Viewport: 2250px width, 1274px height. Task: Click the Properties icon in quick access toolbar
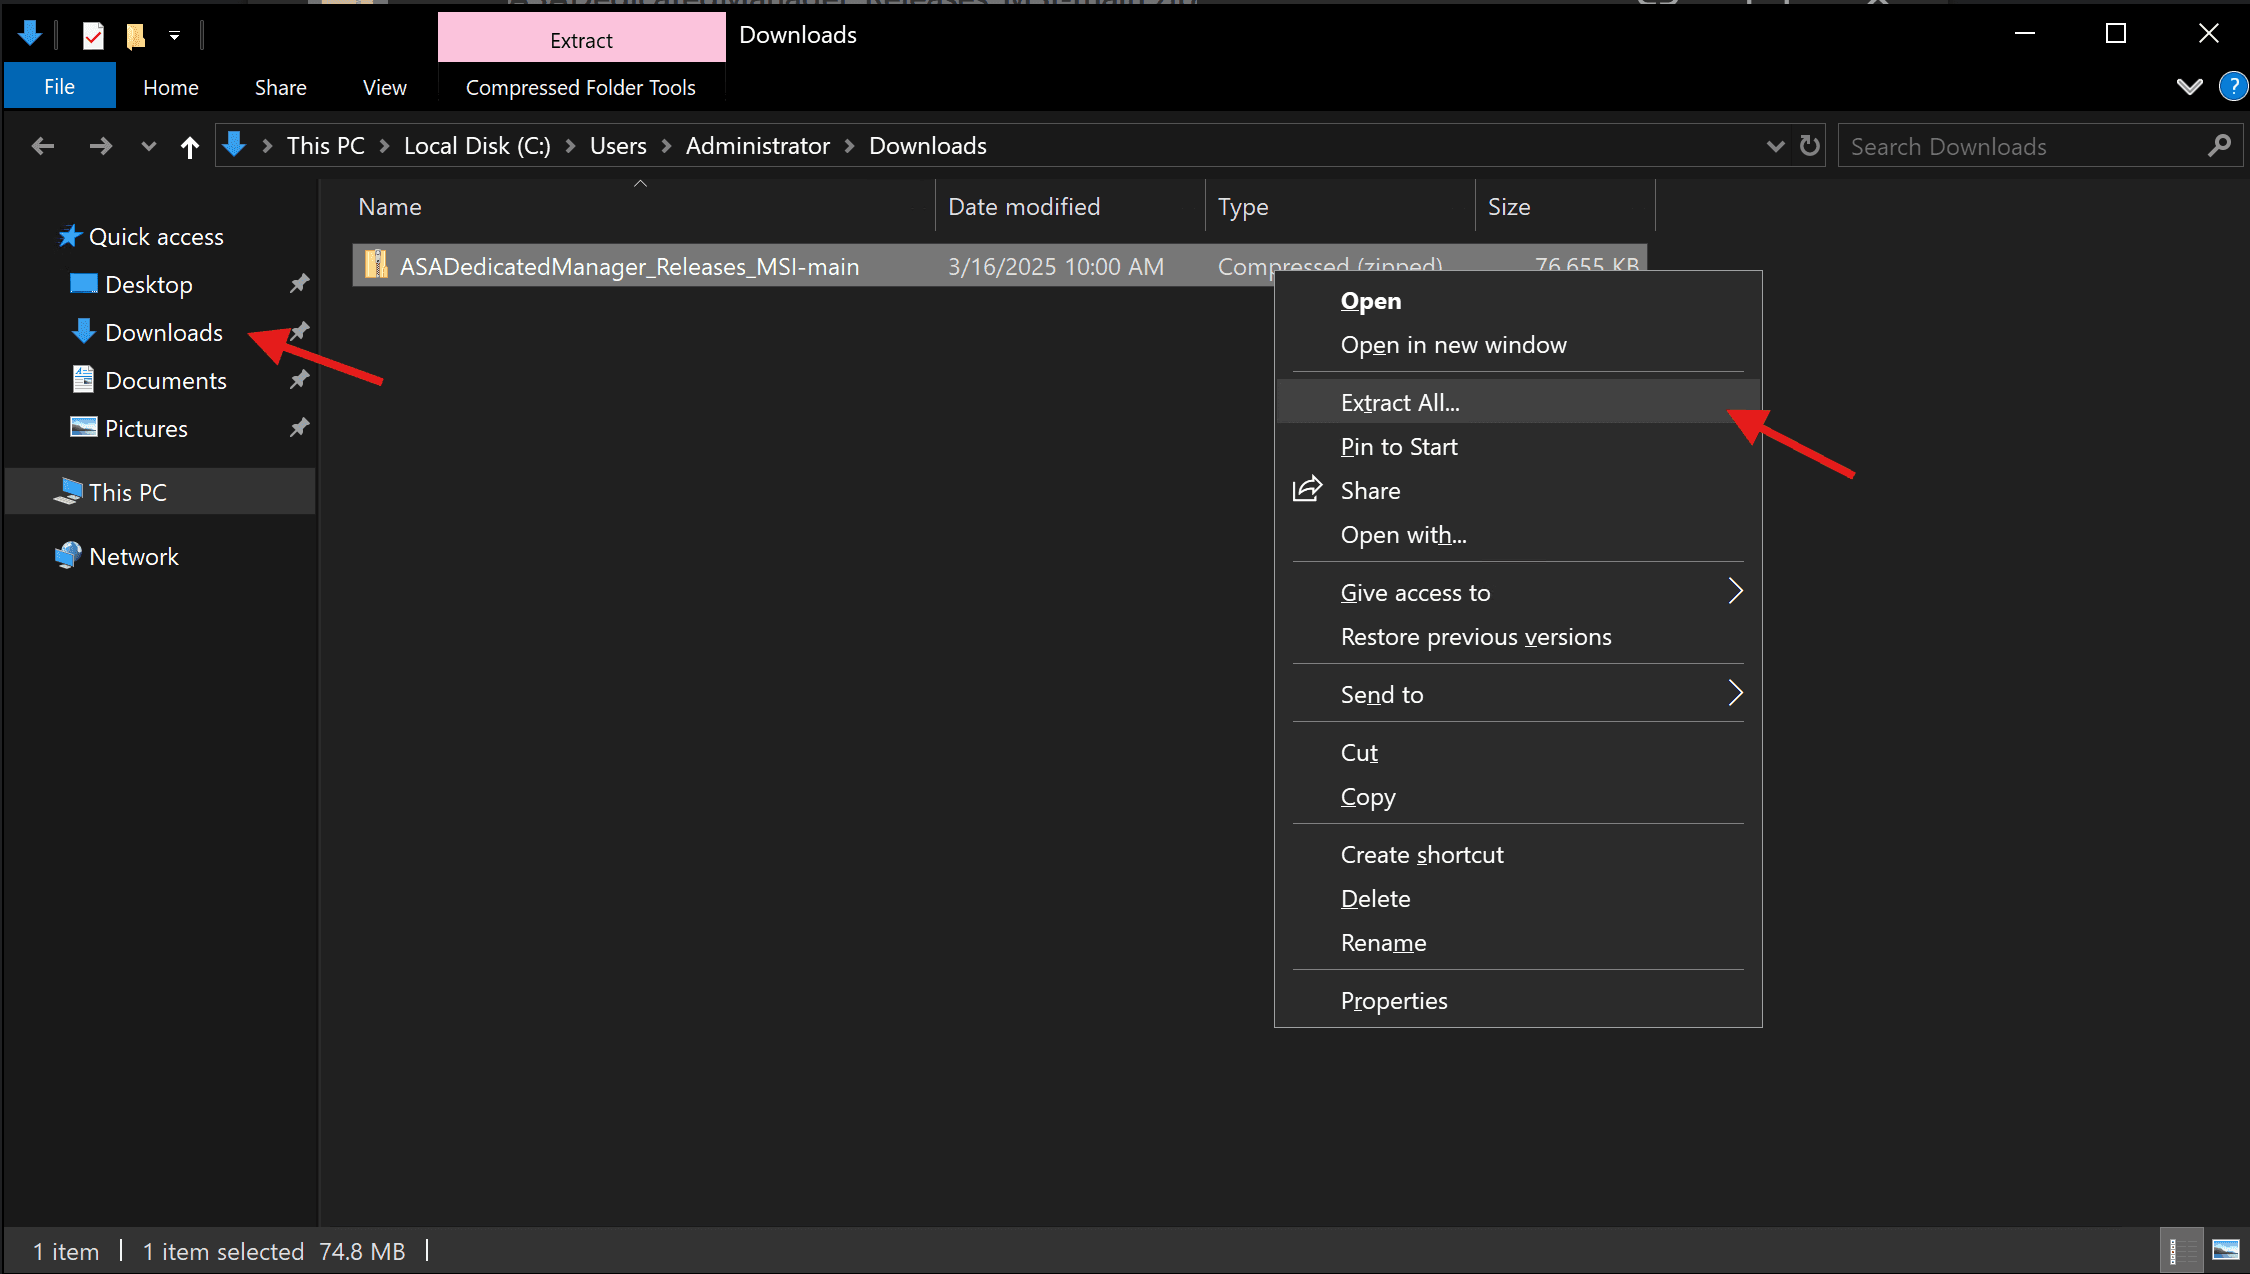(x=93, y=36)
